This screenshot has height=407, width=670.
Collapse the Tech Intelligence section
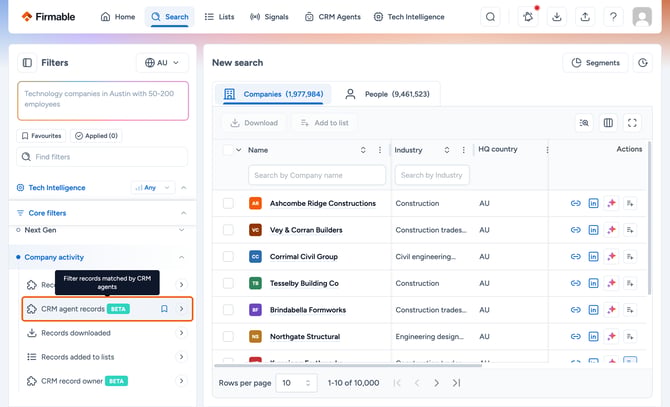[184, 187]
